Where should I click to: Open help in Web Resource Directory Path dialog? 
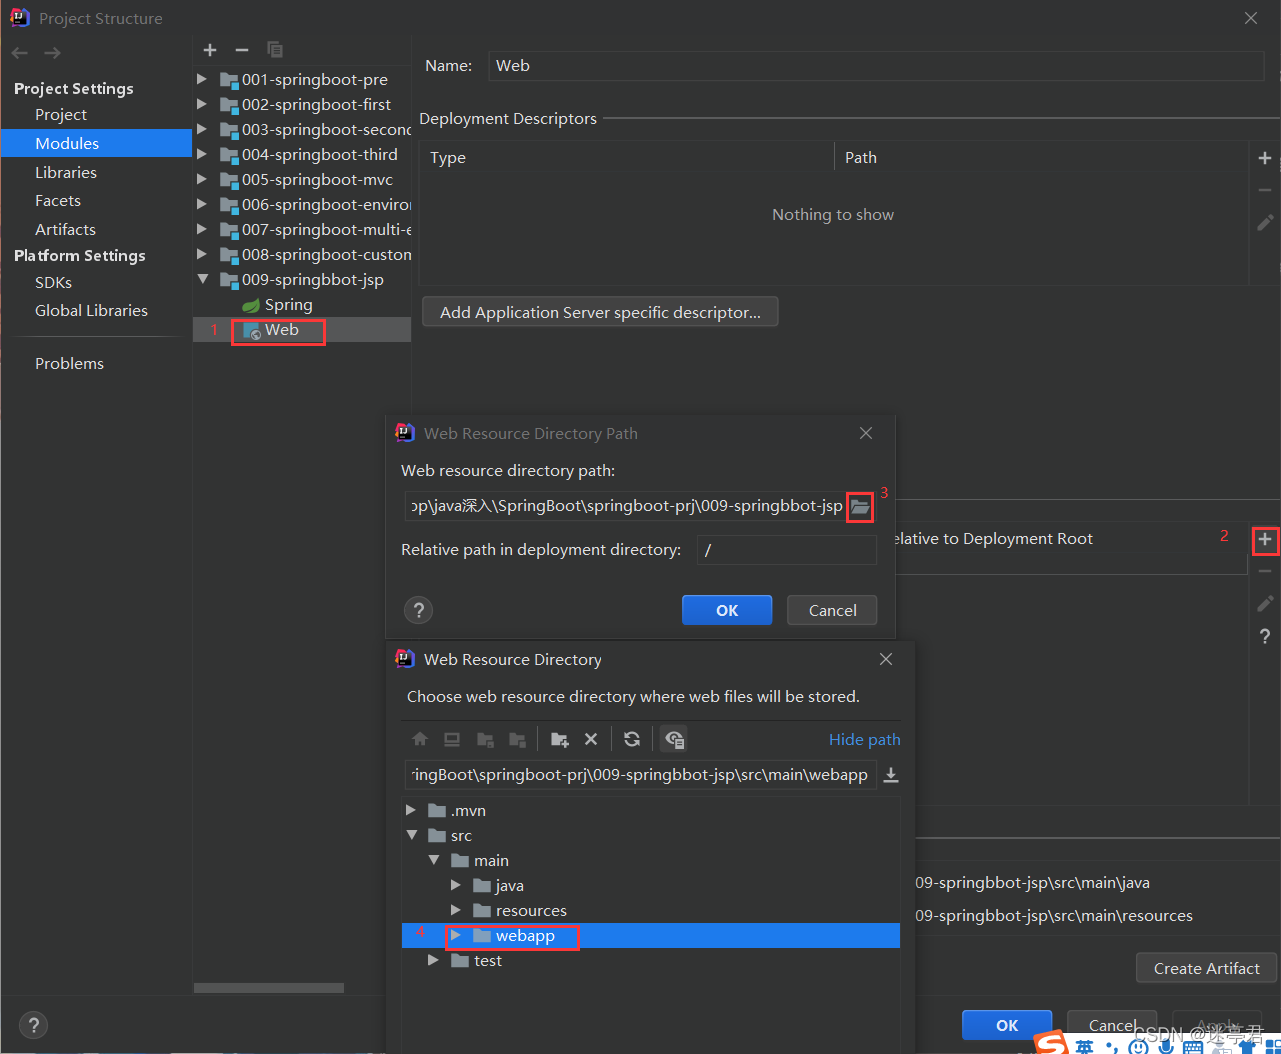pyautogui.click(x=419, y=610)
